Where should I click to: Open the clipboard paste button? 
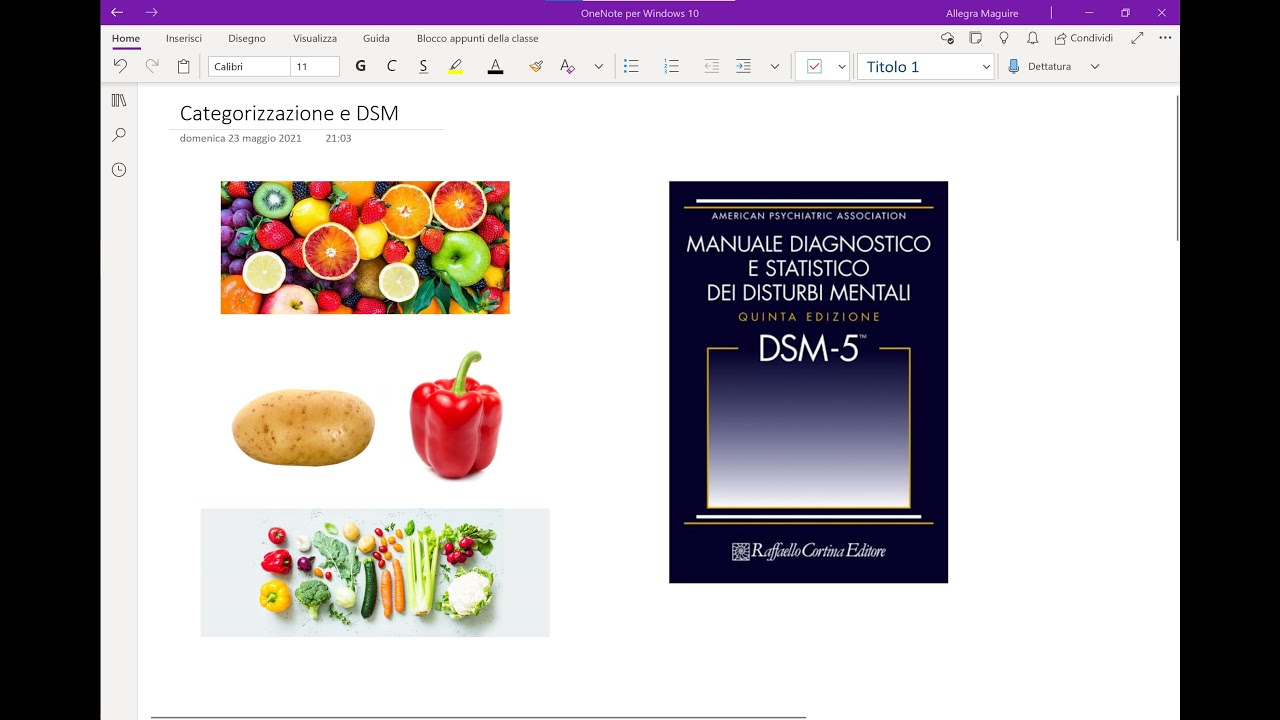[x=184, y=66]
